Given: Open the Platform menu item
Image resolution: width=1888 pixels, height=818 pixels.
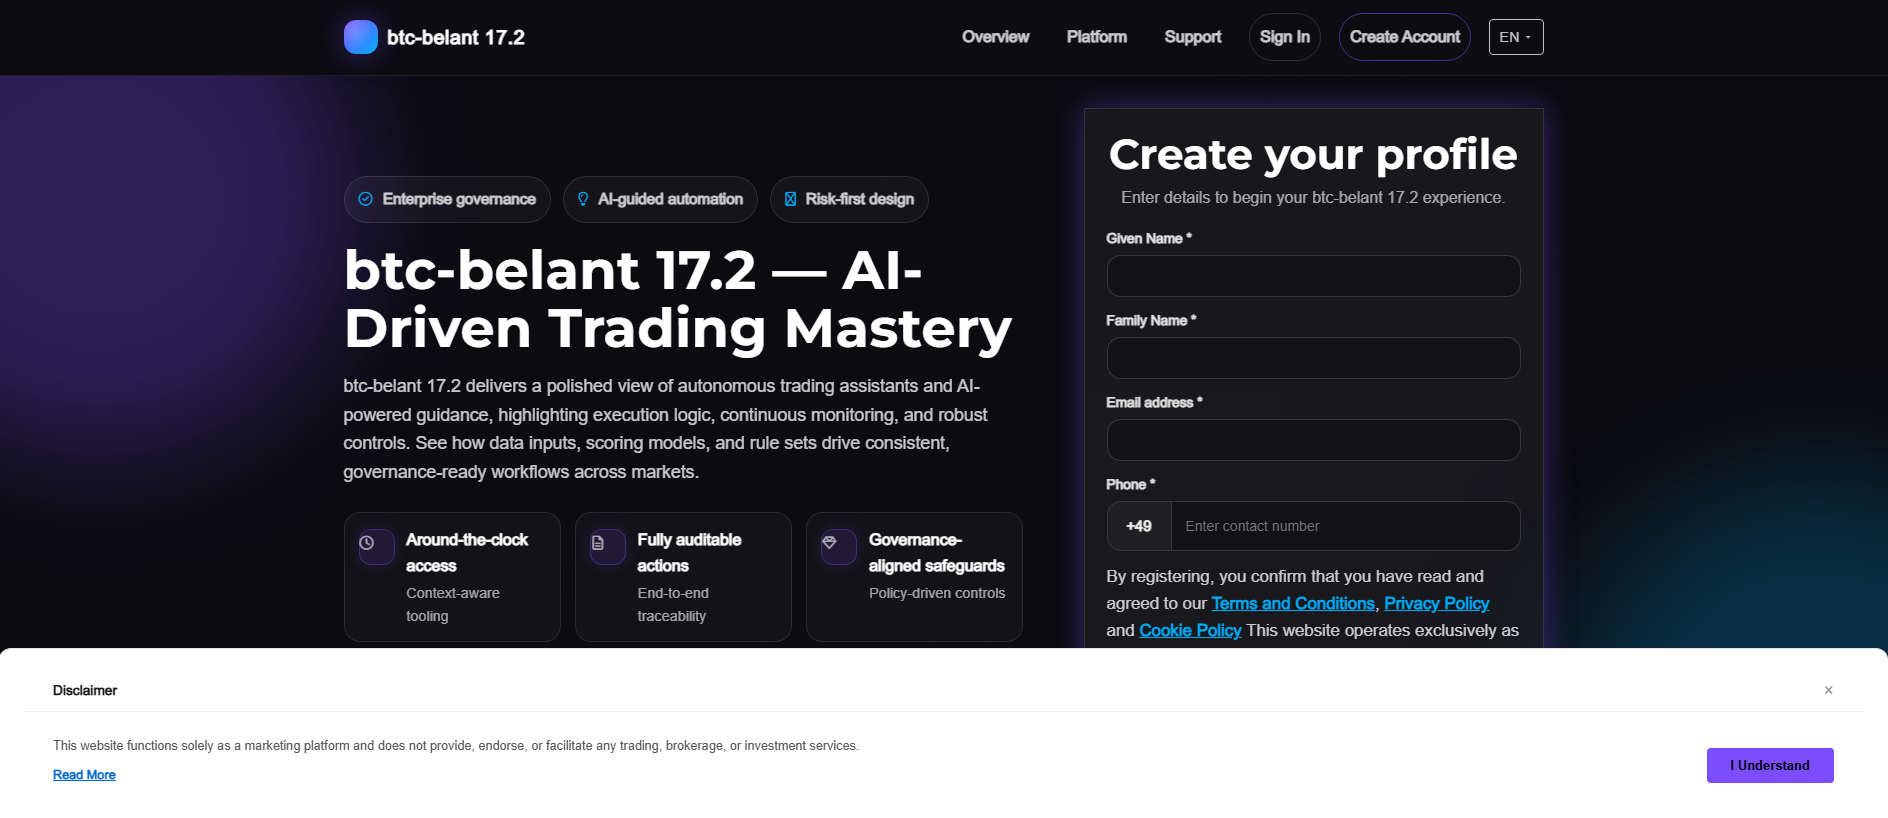Looking at the screenshot, I should [x=1096, y=37].
